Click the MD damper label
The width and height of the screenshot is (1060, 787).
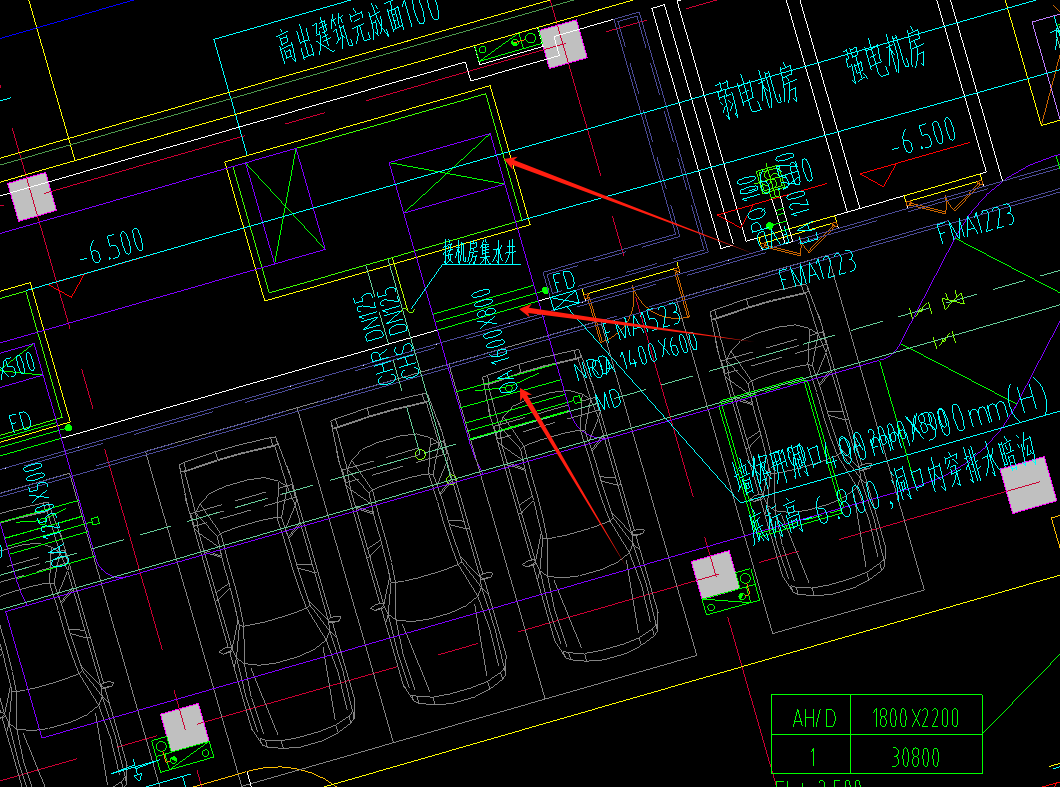tap(607, 401)
